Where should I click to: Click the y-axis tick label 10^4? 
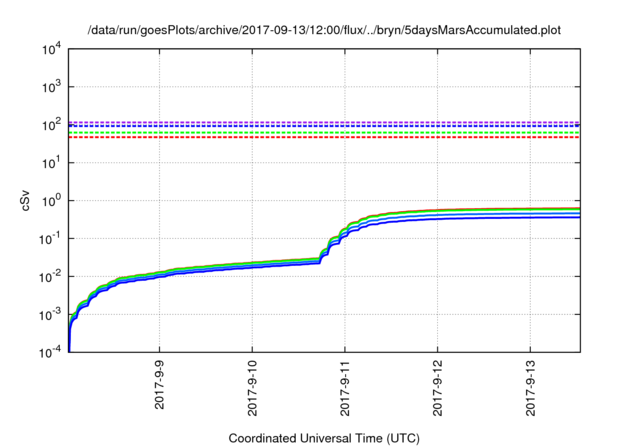point(51,49)
